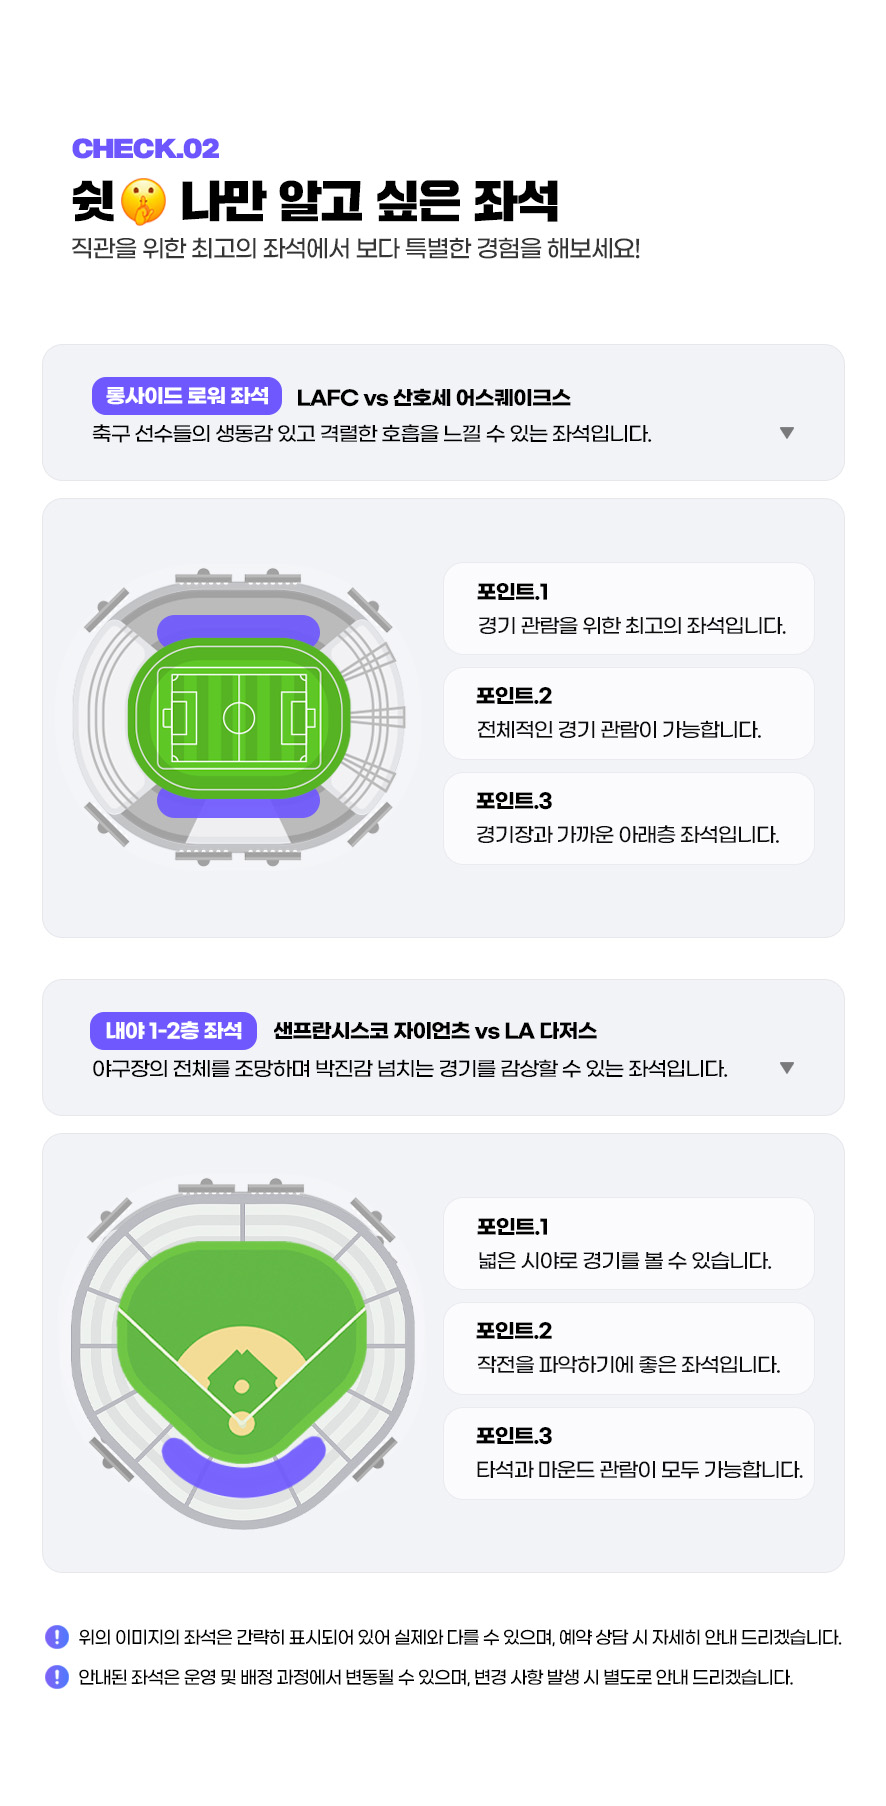This screenshot has width=886, height=1806.
Task: Open baseball 포인트.3 batter and mound card
Action: tap(628, 1454)
